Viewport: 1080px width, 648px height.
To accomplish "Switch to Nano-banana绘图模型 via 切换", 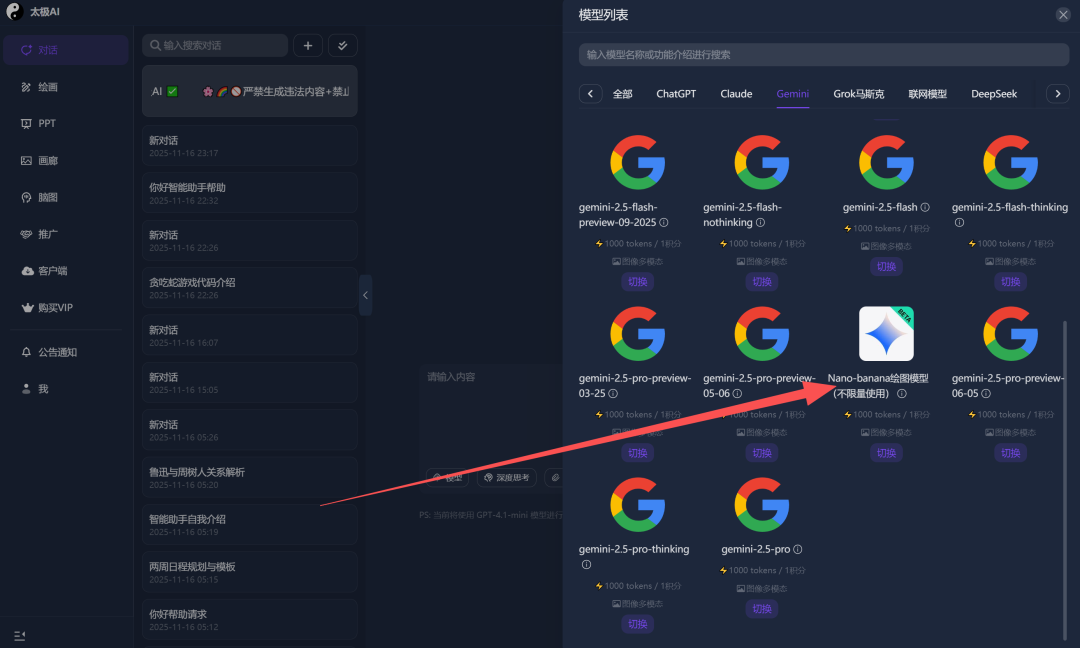I will 886,453.
